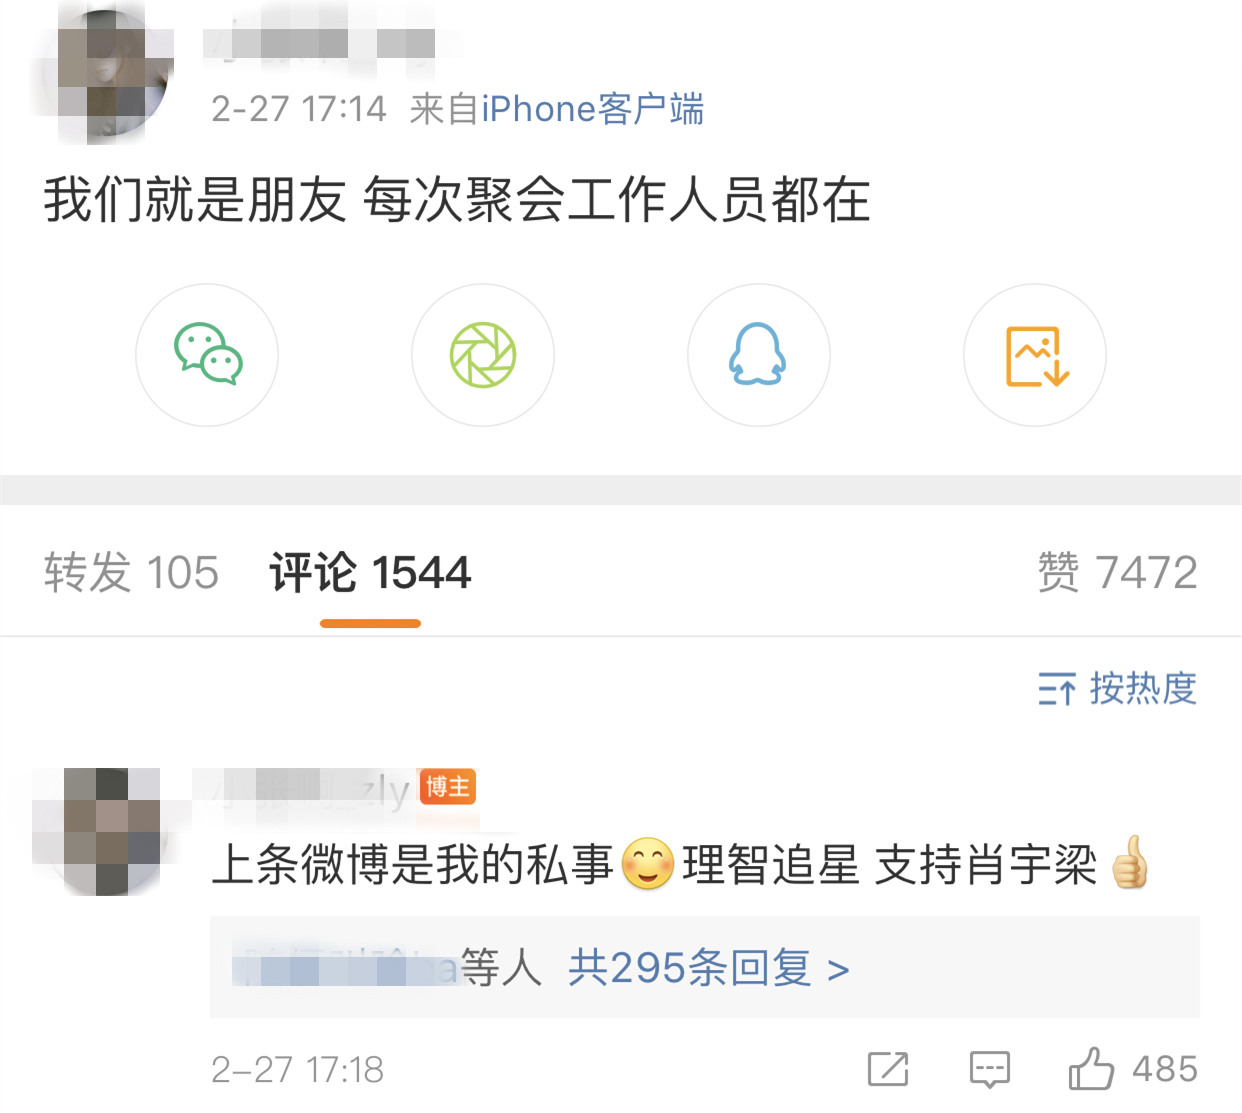Image resolution: width=1242 pixels, height=1113 pixels.
Task: Tap the orange 博主 badge
Action: [x=447, y=787]
